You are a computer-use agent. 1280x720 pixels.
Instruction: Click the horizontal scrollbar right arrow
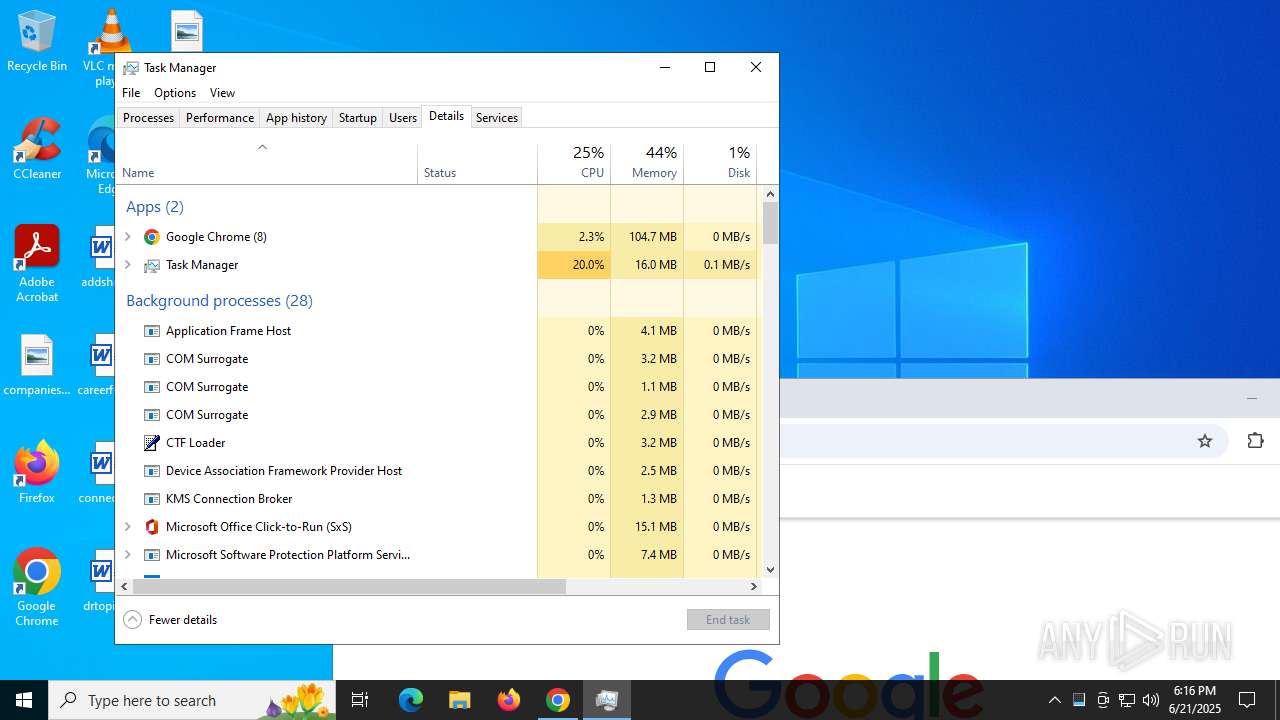click(754, 587)
